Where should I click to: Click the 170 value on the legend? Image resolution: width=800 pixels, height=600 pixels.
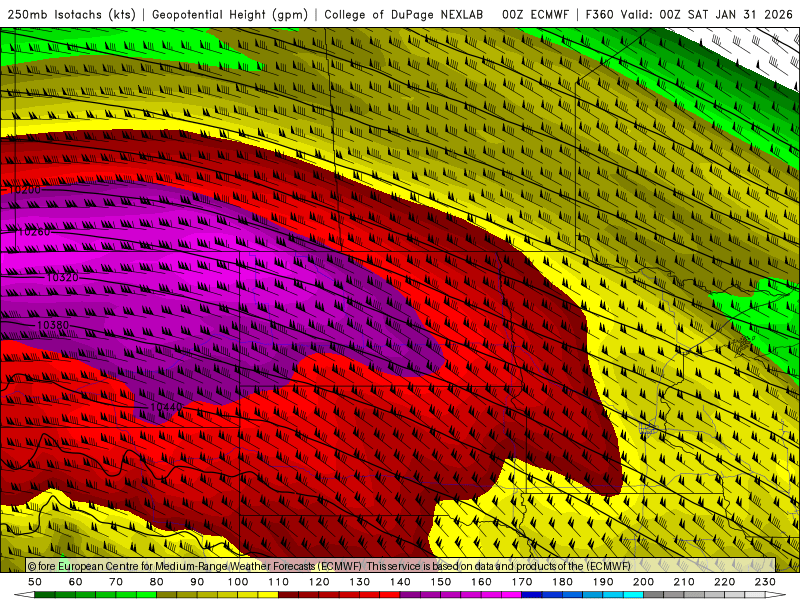522,582
